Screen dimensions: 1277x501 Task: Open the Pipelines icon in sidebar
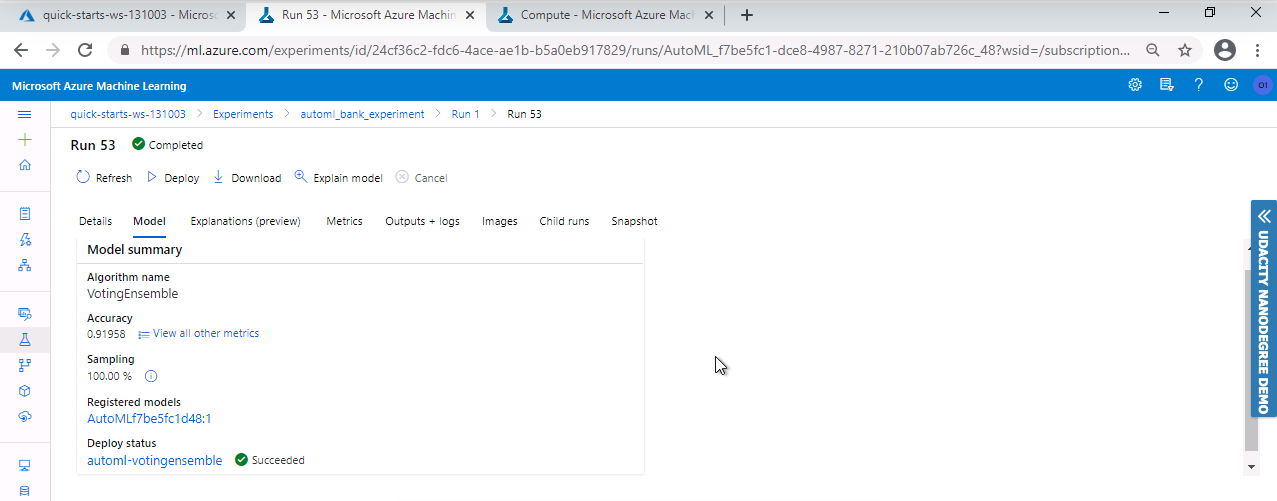(x=25, y=366)
